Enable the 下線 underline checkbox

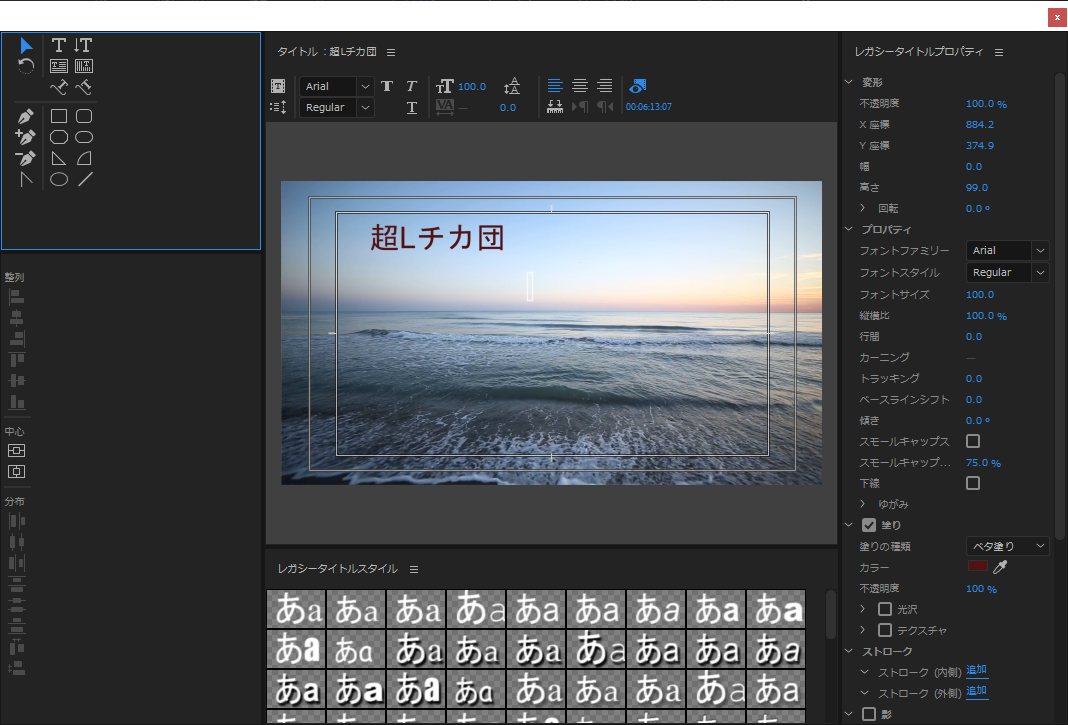tap(973, 483)
